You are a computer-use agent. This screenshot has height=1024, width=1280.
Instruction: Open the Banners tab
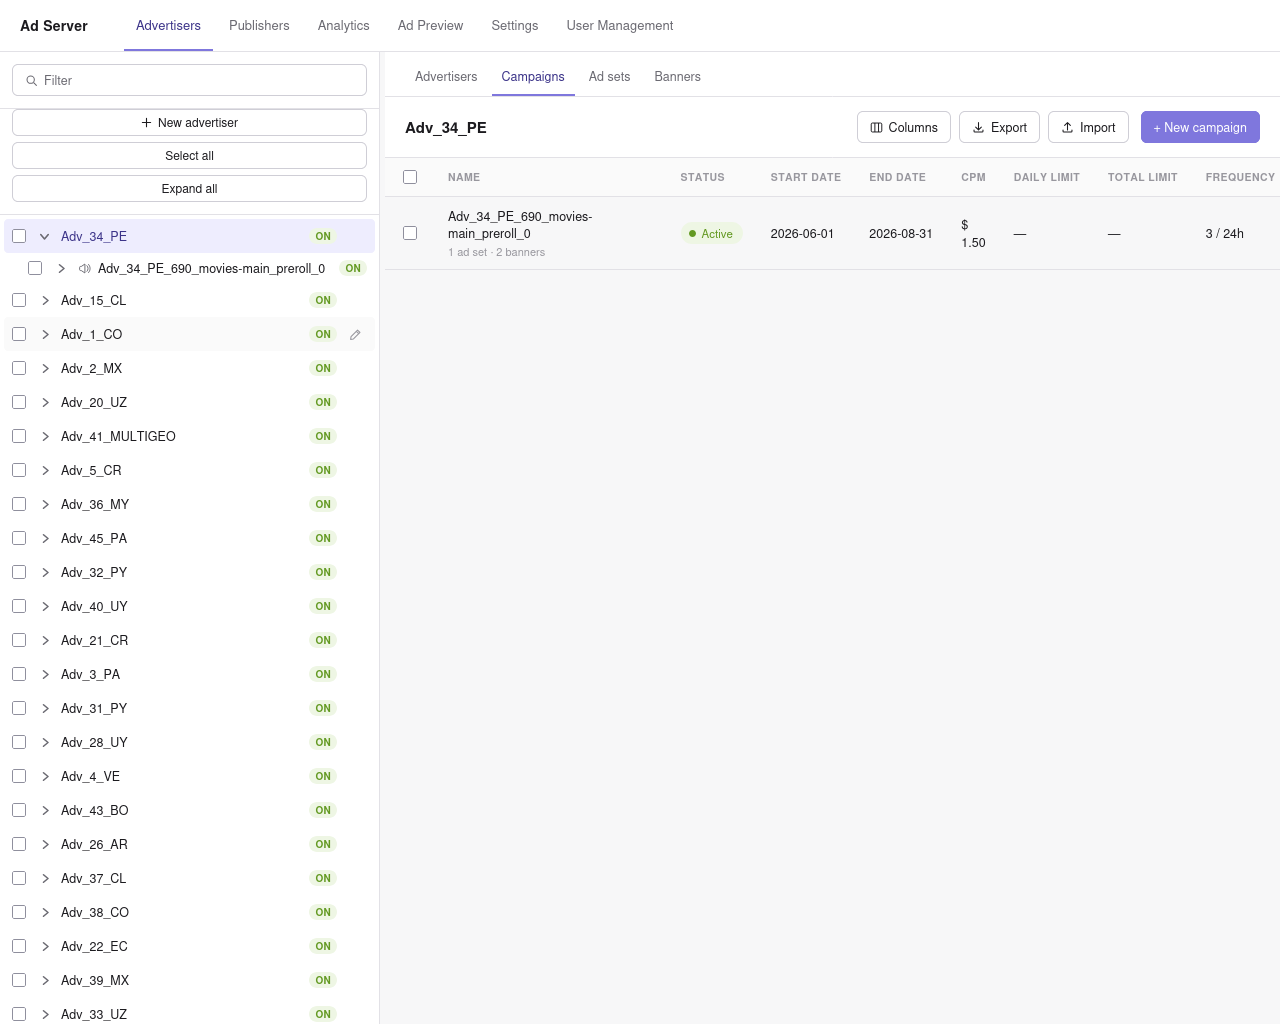pyautogui.click(x=678, y=77)
